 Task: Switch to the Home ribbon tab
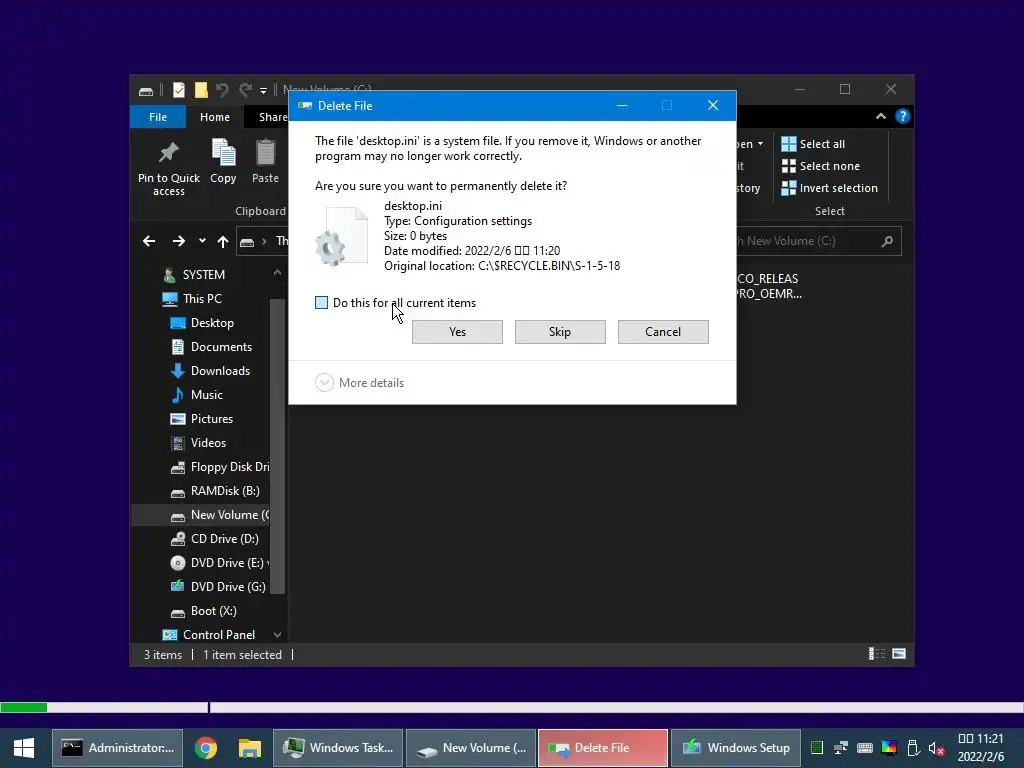[215, 117]
